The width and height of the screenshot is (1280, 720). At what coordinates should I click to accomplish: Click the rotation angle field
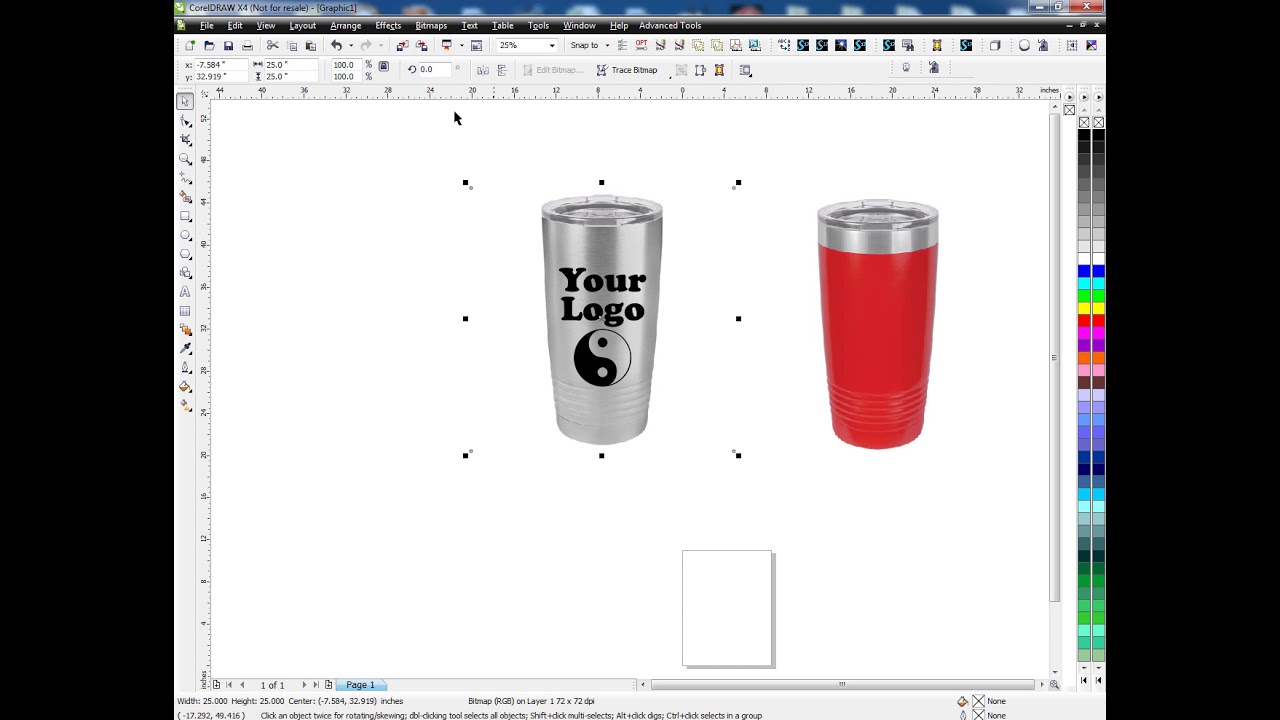coord(434,69)
